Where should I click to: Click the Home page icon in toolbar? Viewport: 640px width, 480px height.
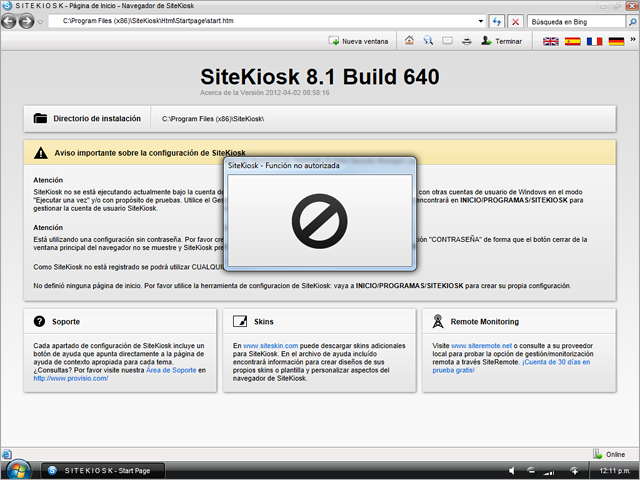pyautogui.click(x=409, y=42)
